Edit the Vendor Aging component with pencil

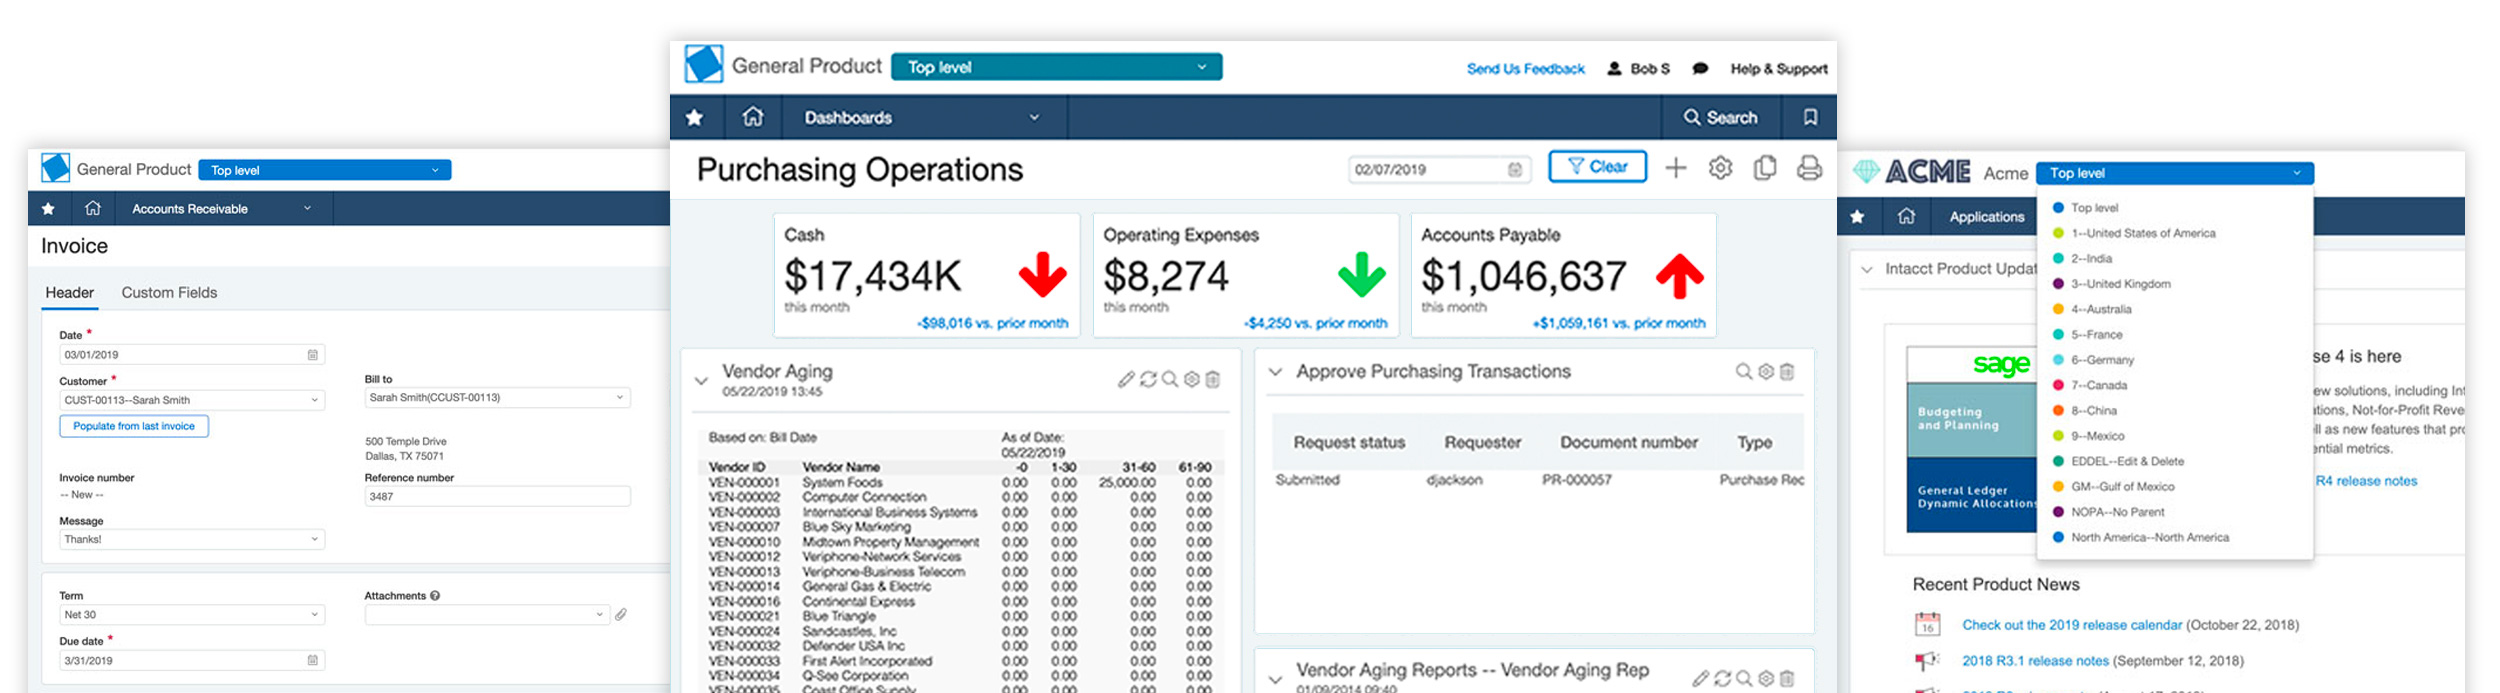pos(1126,379)
